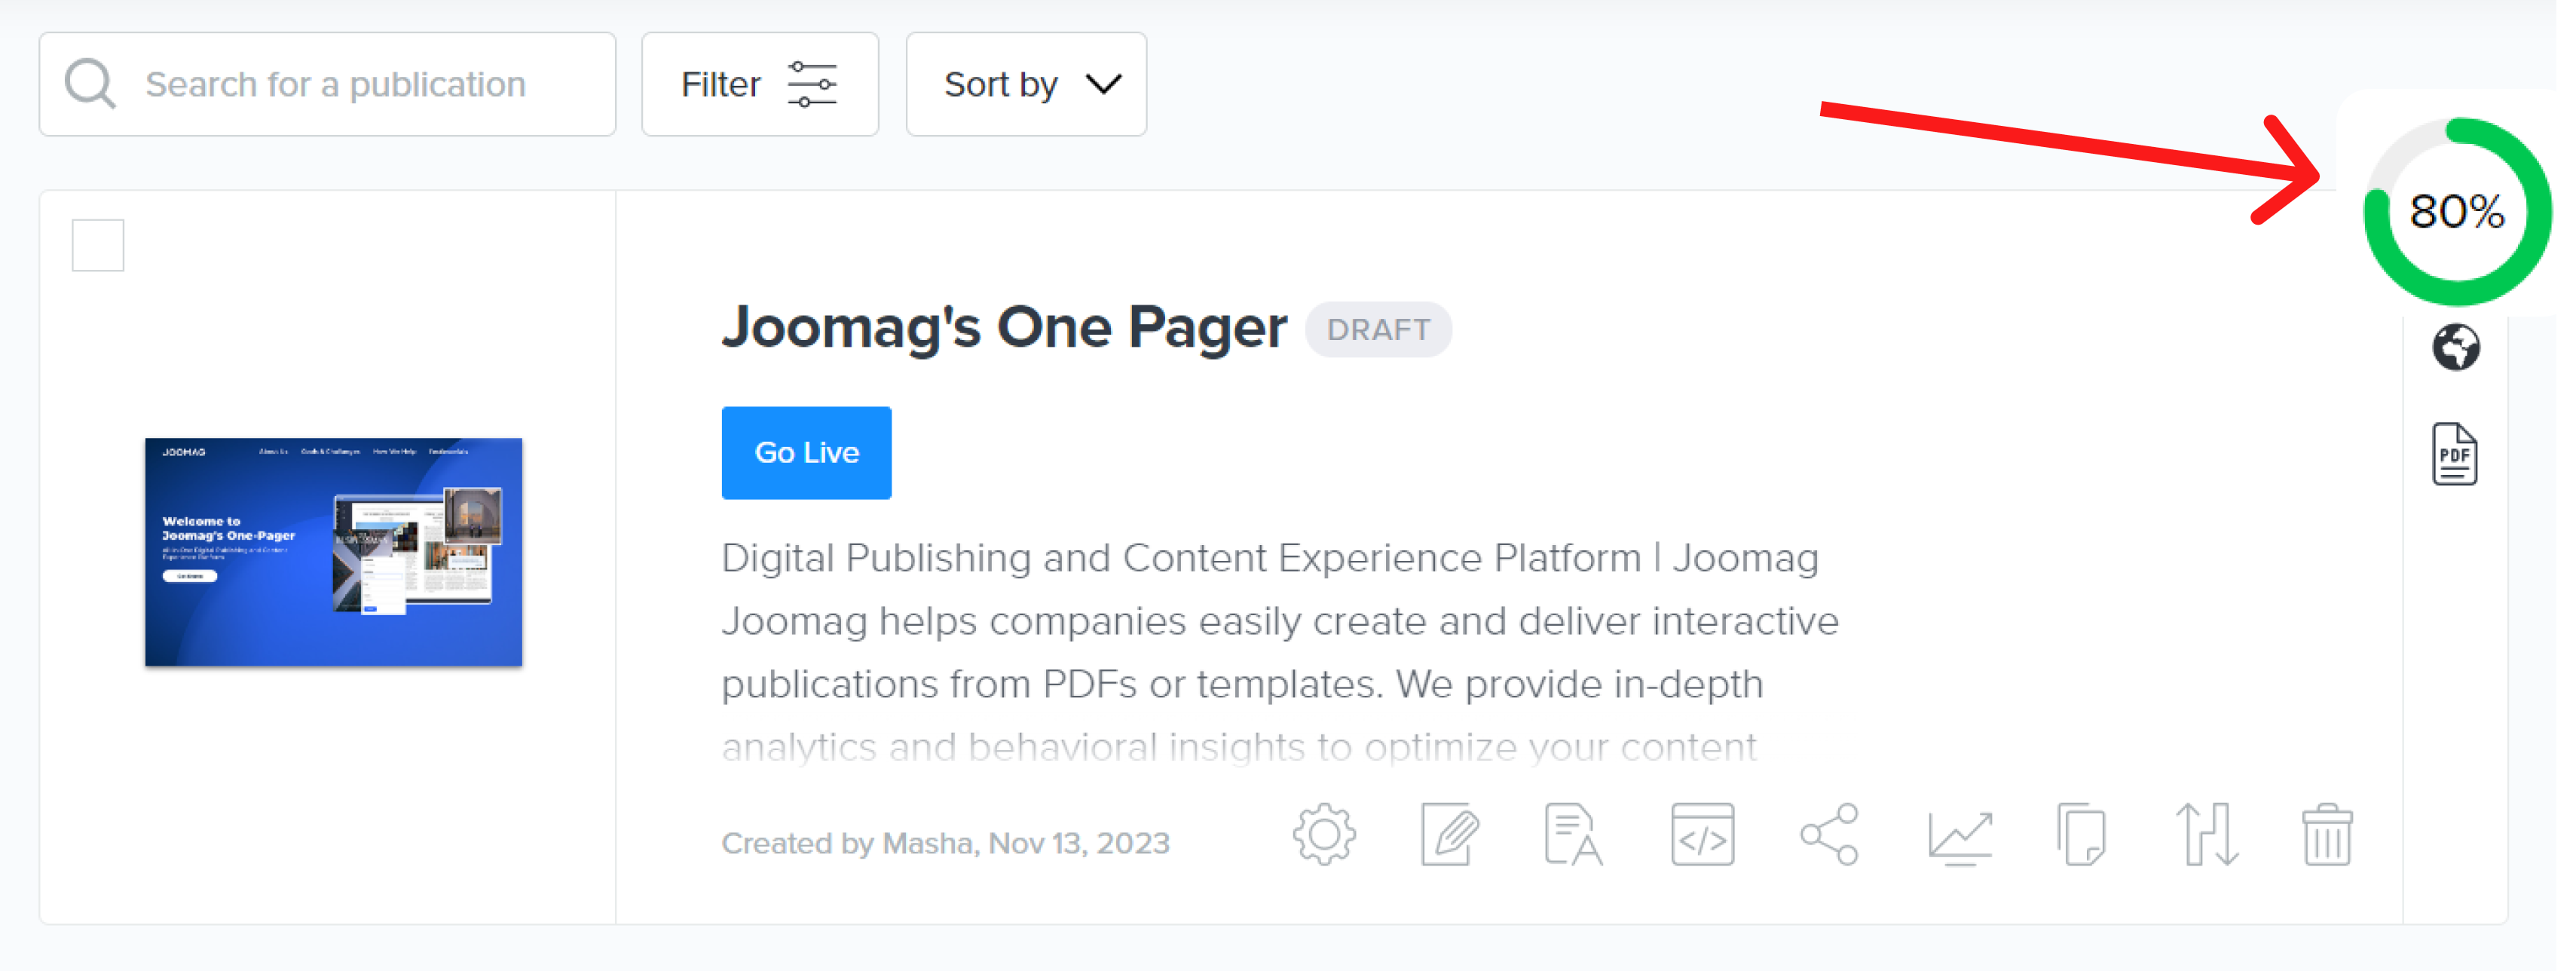Click the 80% completion progress ring
The width and height of the screenshot is (2576, 971).
[x=2456, y=211]
